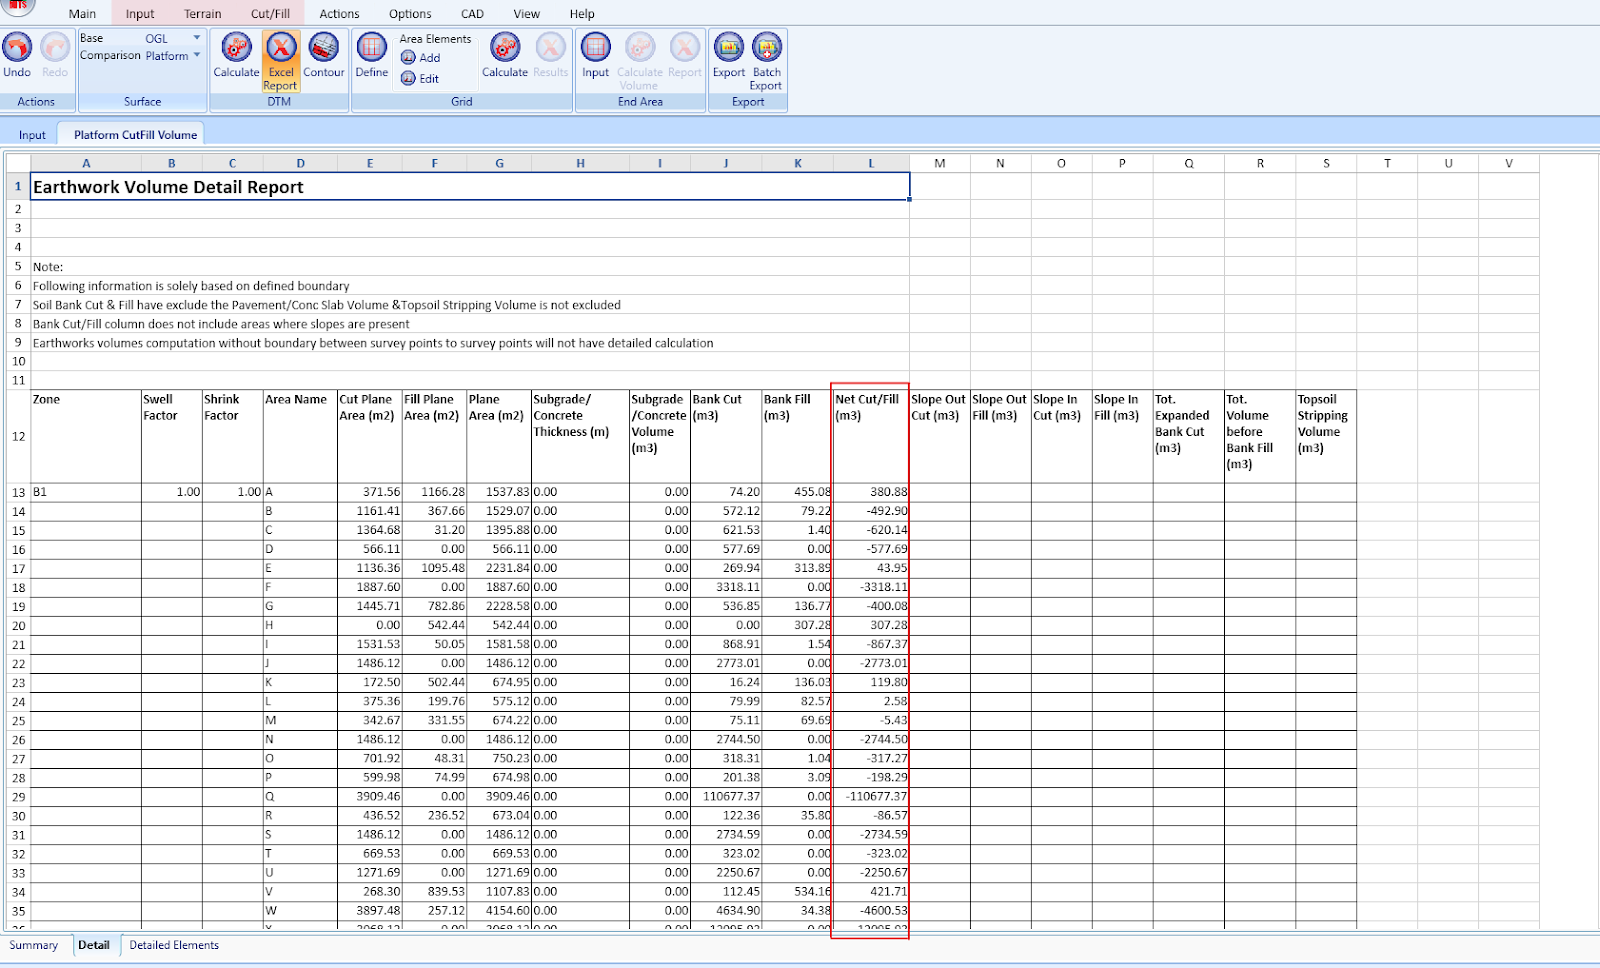This screenshot has height=968, width=1600.
Task: Click the DTM Calculate gear icon
Action: 236,48
